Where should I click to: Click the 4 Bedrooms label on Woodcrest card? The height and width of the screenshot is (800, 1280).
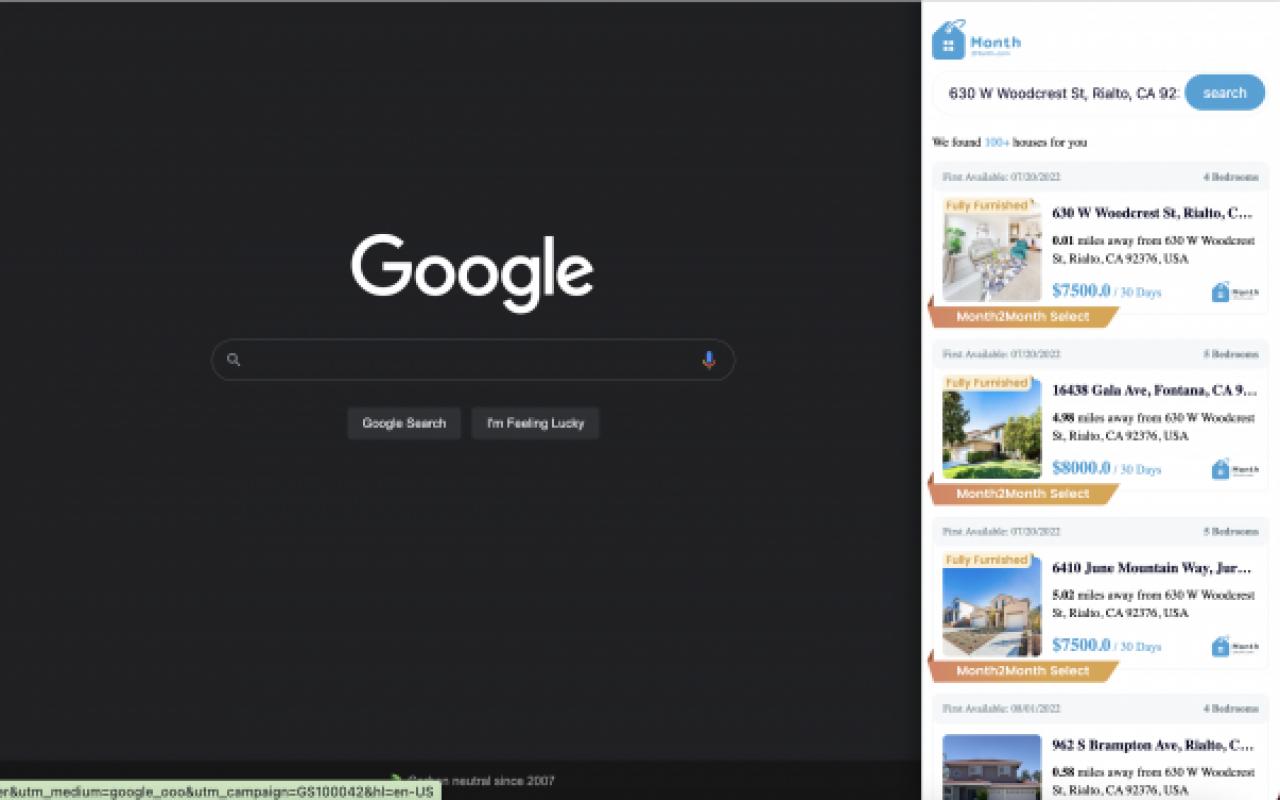click(x=1231, y=177)
